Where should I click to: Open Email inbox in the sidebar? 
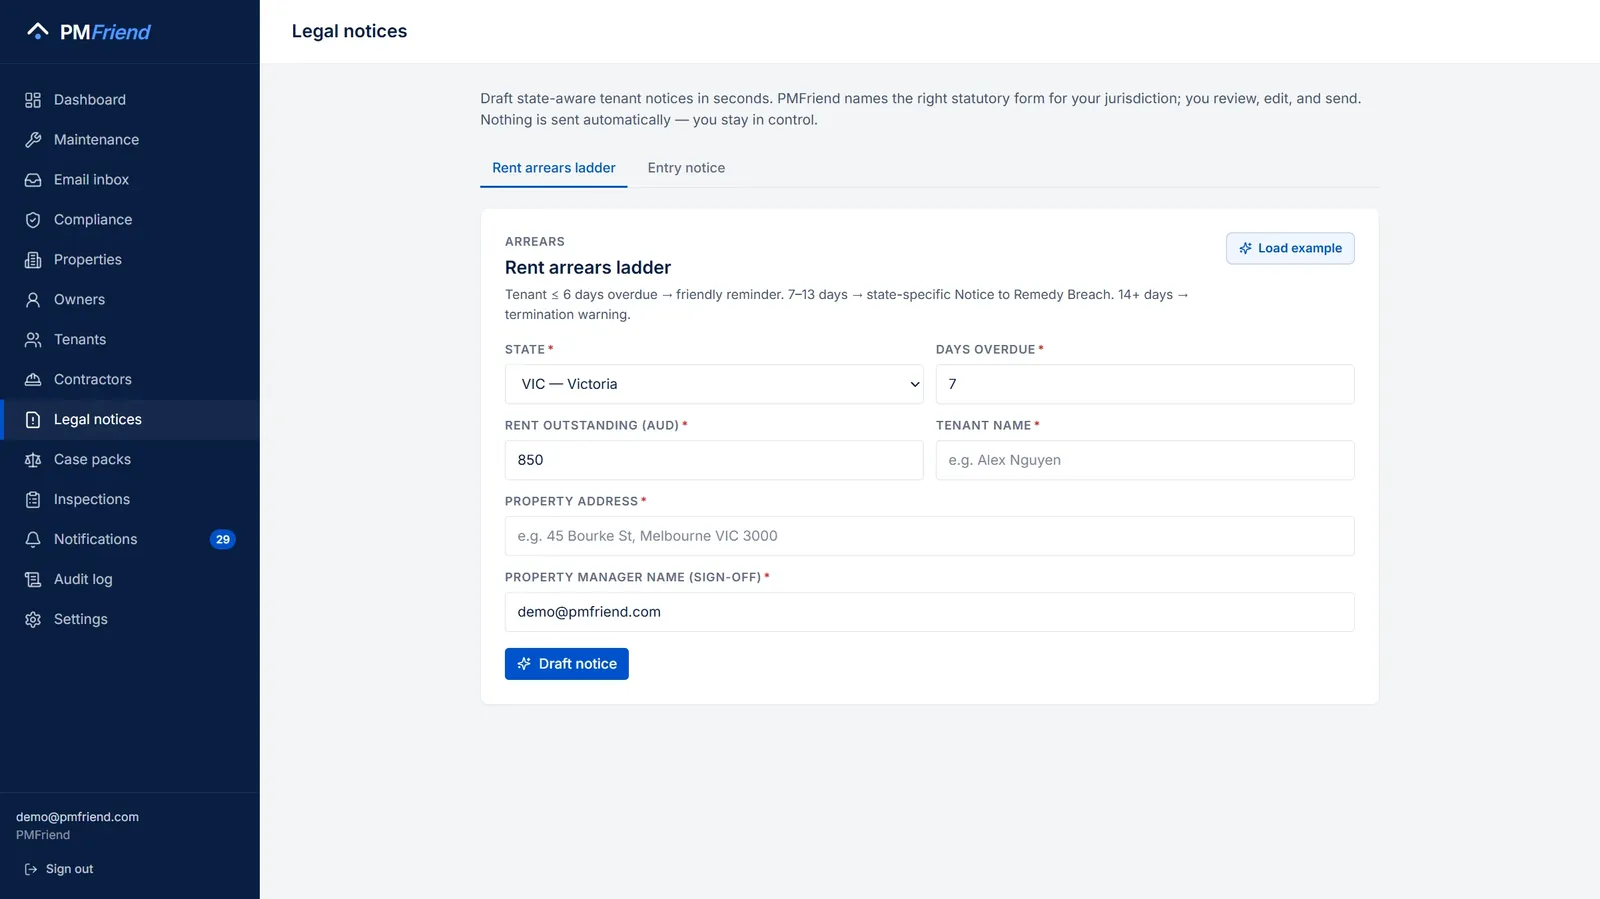coord(130,180)
